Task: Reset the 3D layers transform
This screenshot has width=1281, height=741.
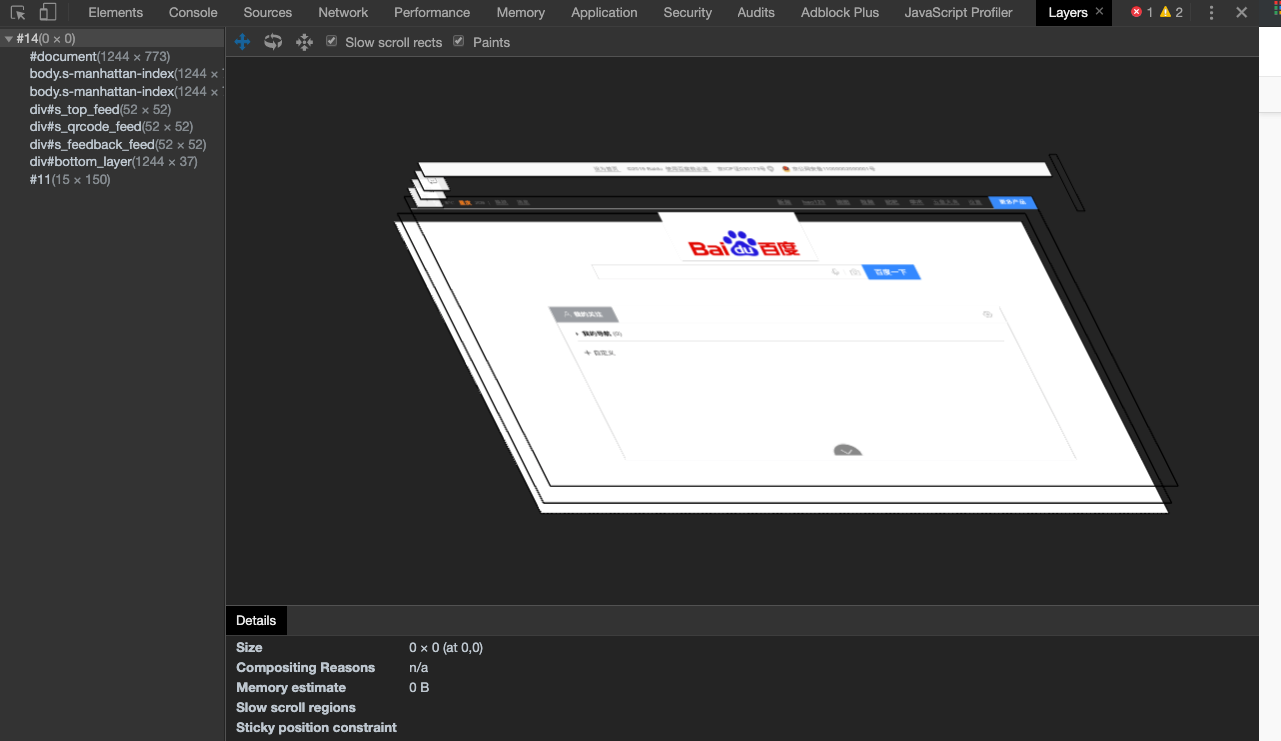Action: (304, 42)
